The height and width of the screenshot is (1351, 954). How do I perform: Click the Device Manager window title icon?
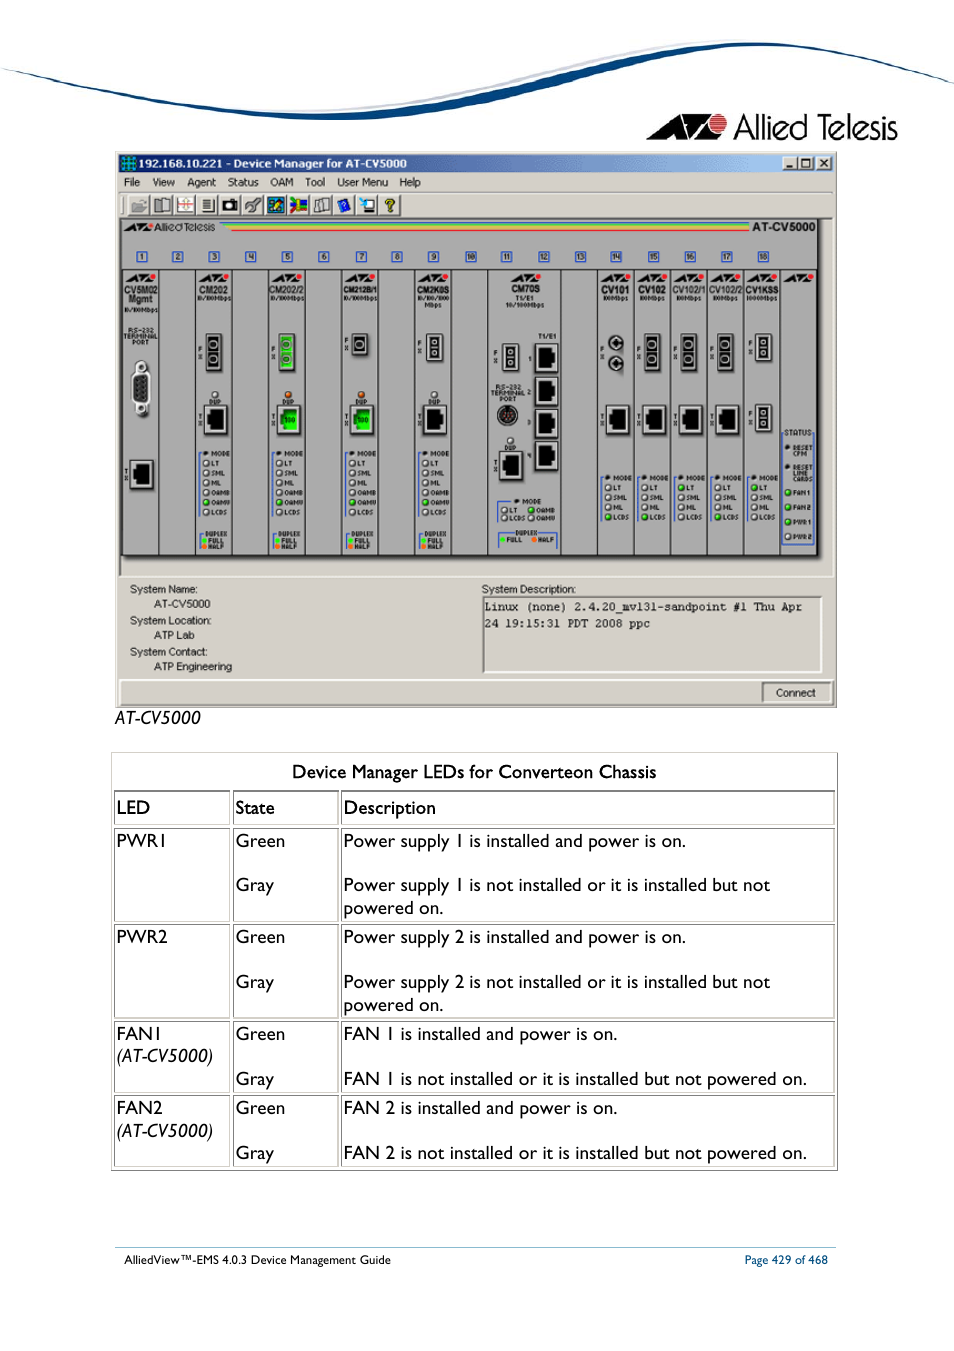coord(128,163)
